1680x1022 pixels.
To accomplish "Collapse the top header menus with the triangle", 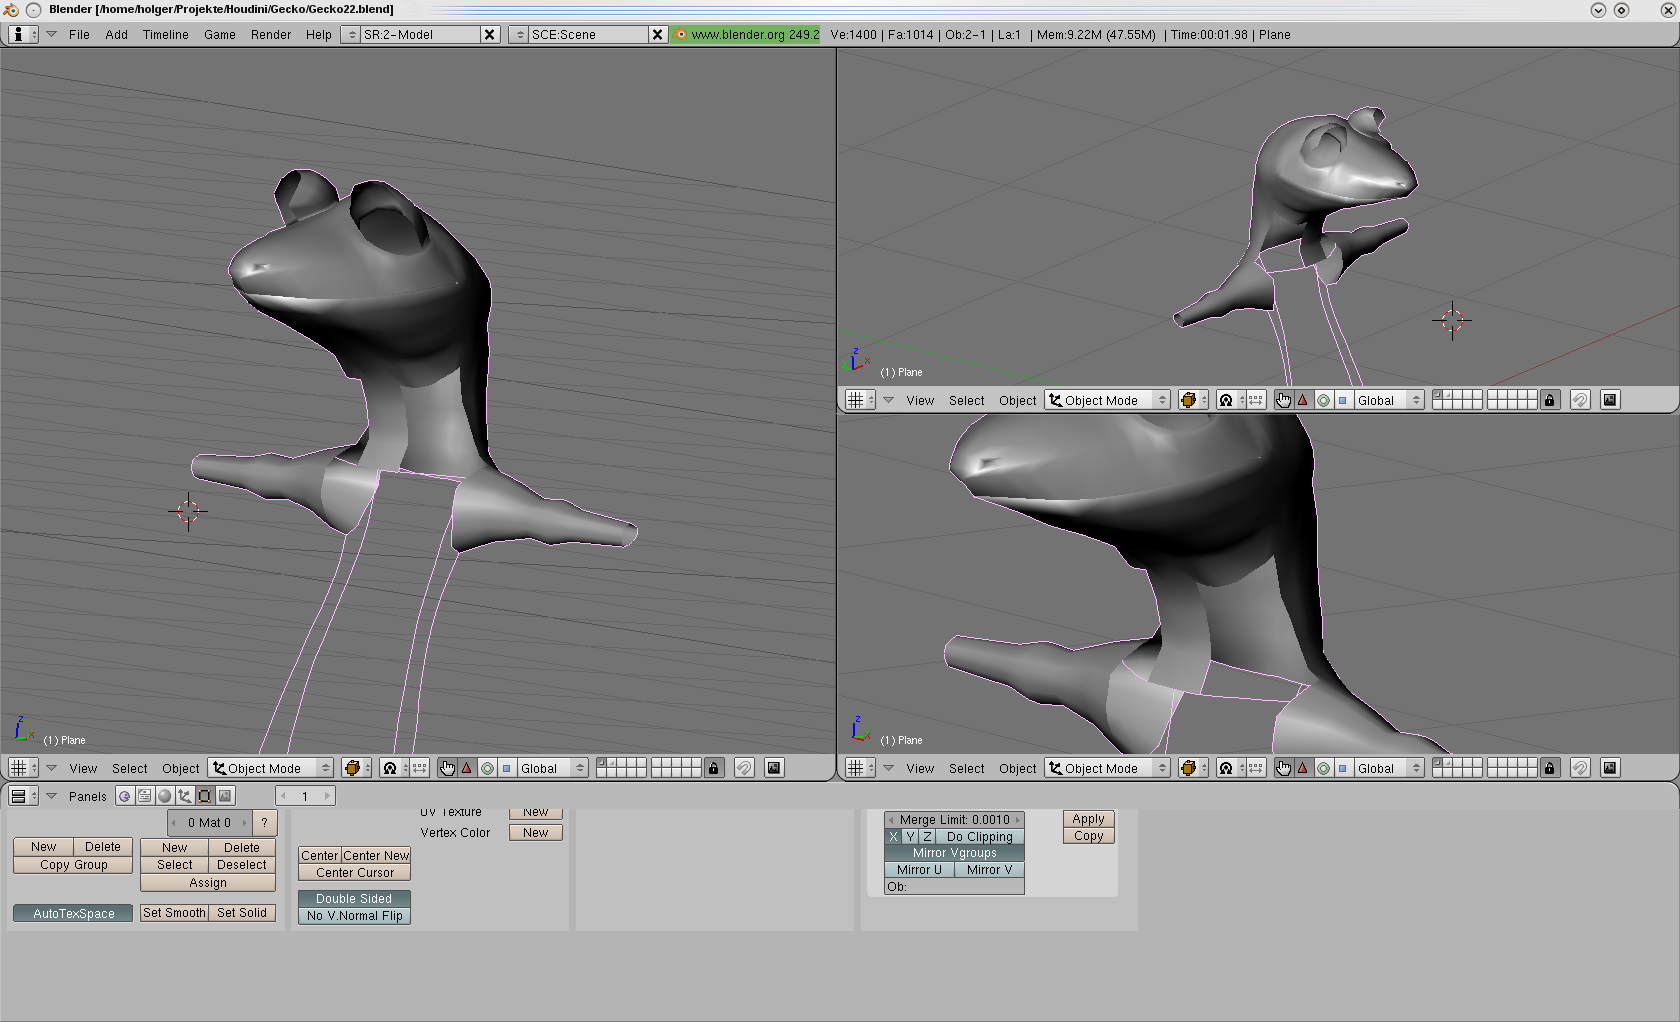I will (x=51, y=34).
